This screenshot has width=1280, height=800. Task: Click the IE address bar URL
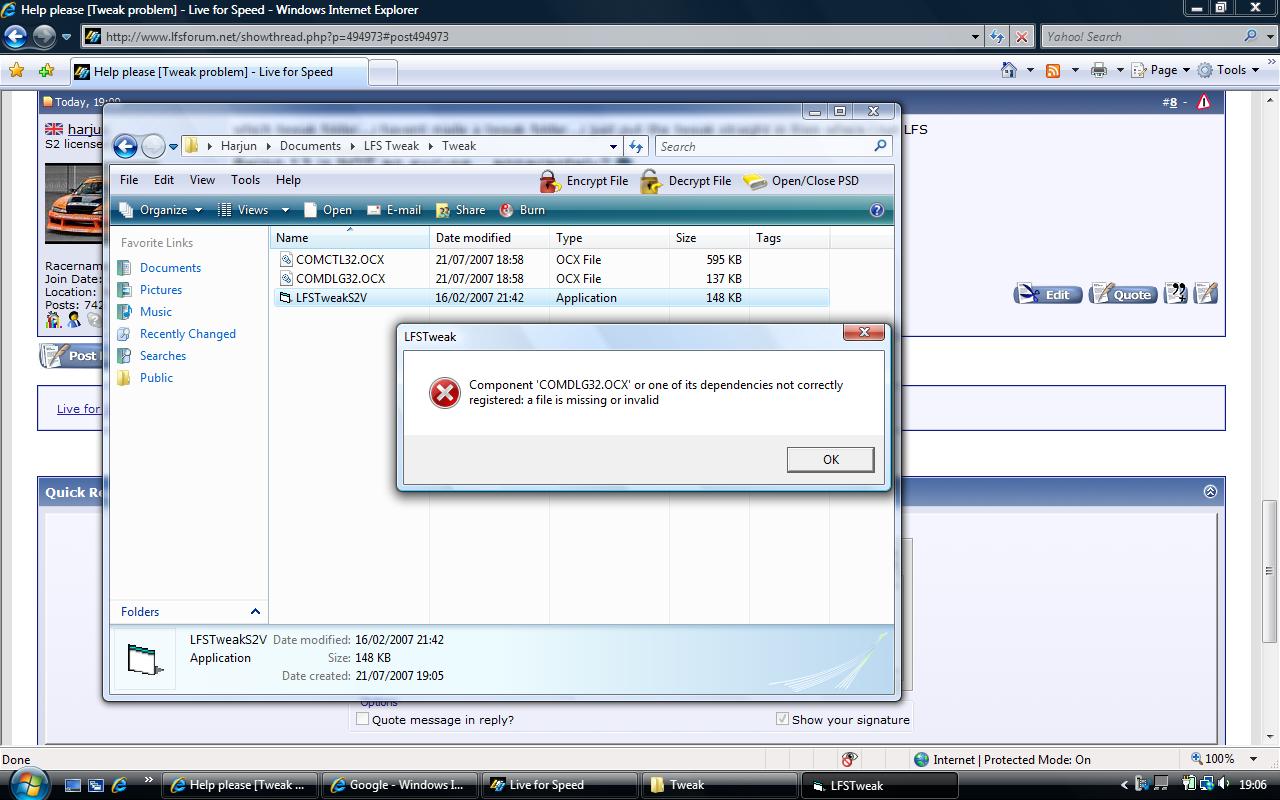click(277, 37)
